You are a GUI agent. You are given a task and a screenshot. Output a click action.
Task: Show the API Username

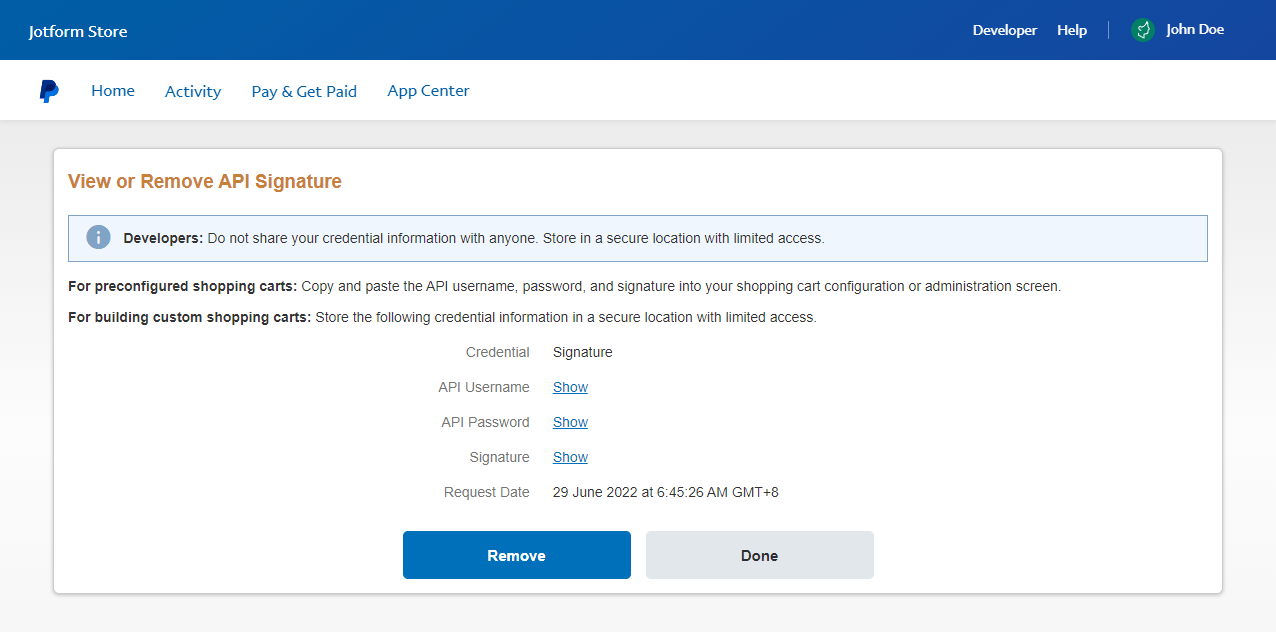coord(570,387)
